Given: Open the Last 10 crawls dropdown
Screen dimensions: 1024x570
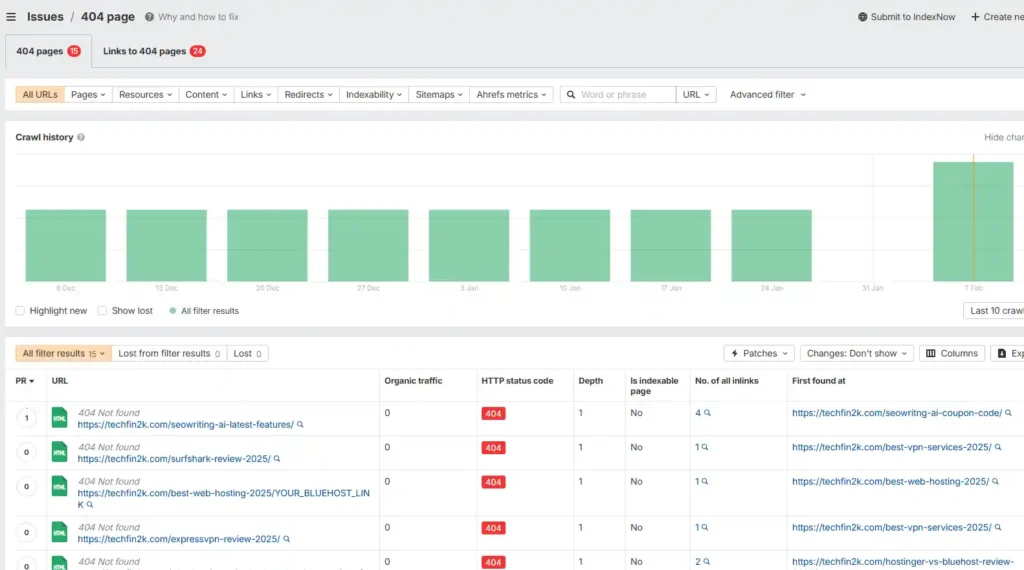Looking at the screenshot, I should [994, 311].
